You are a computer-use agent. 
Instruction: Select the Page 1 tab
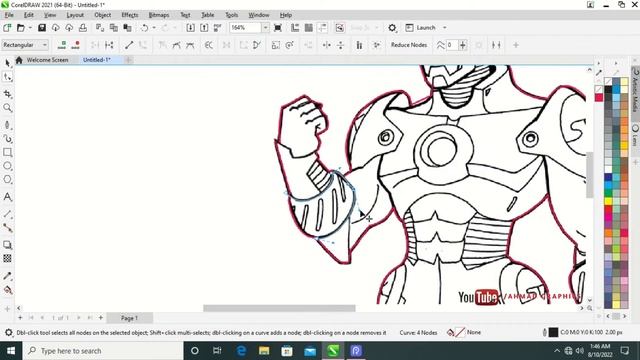(129, 318)
